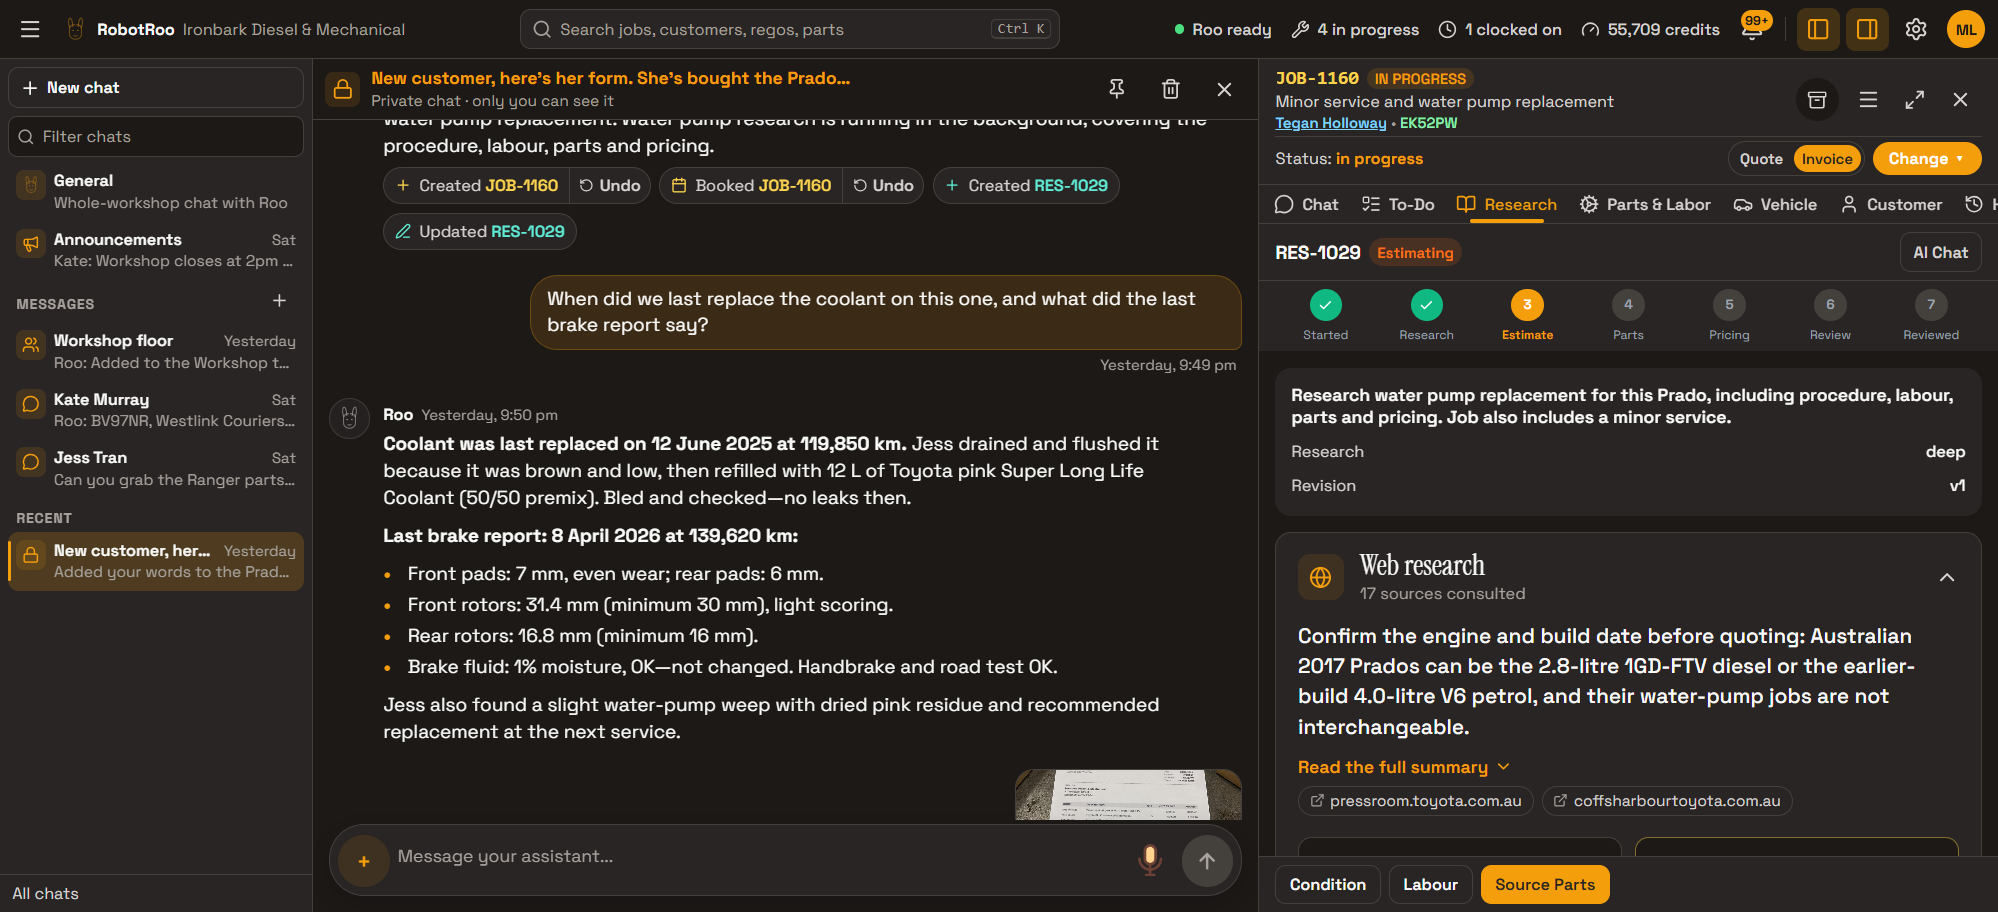1998x912 pixels.
Task: Close the chat conversation panel
Action: tap(1224, 89)
